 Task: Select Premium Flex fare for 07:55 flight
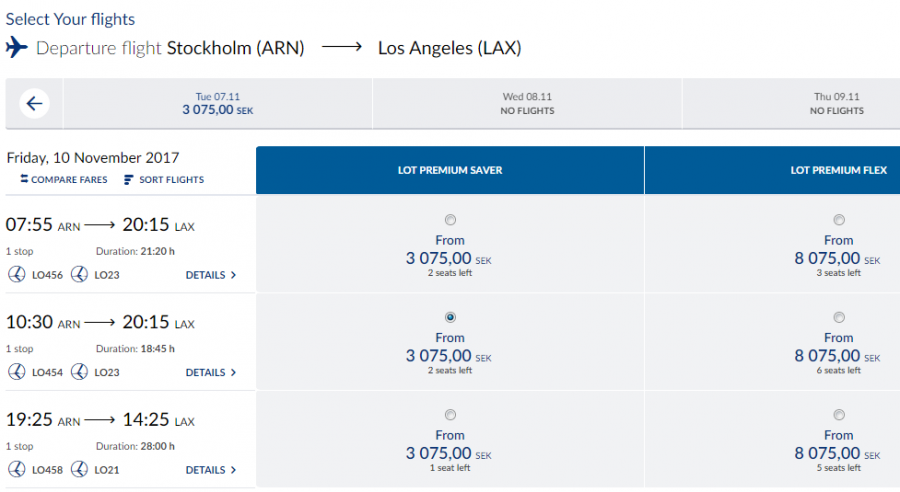point(838,220)
